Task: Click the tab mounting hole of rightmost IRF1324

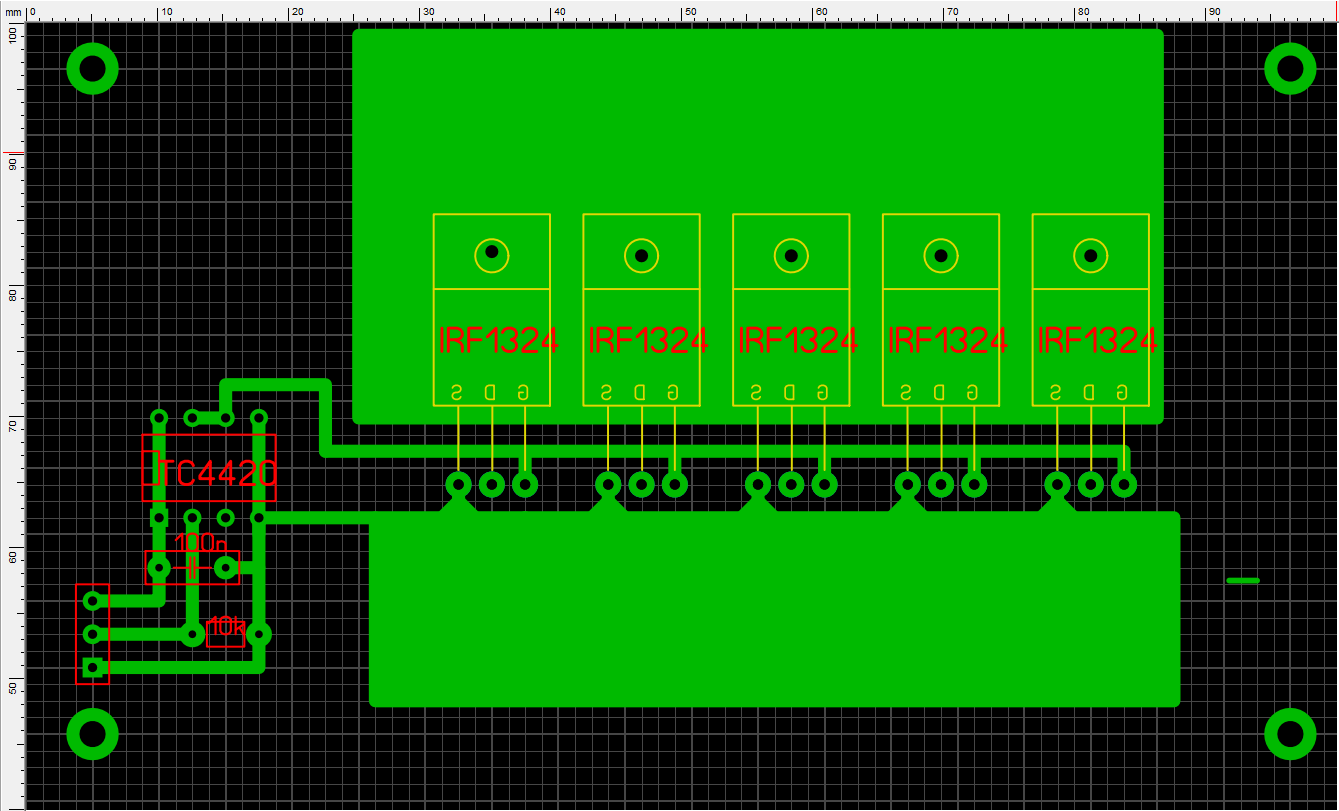Action: coord(1090,256)
